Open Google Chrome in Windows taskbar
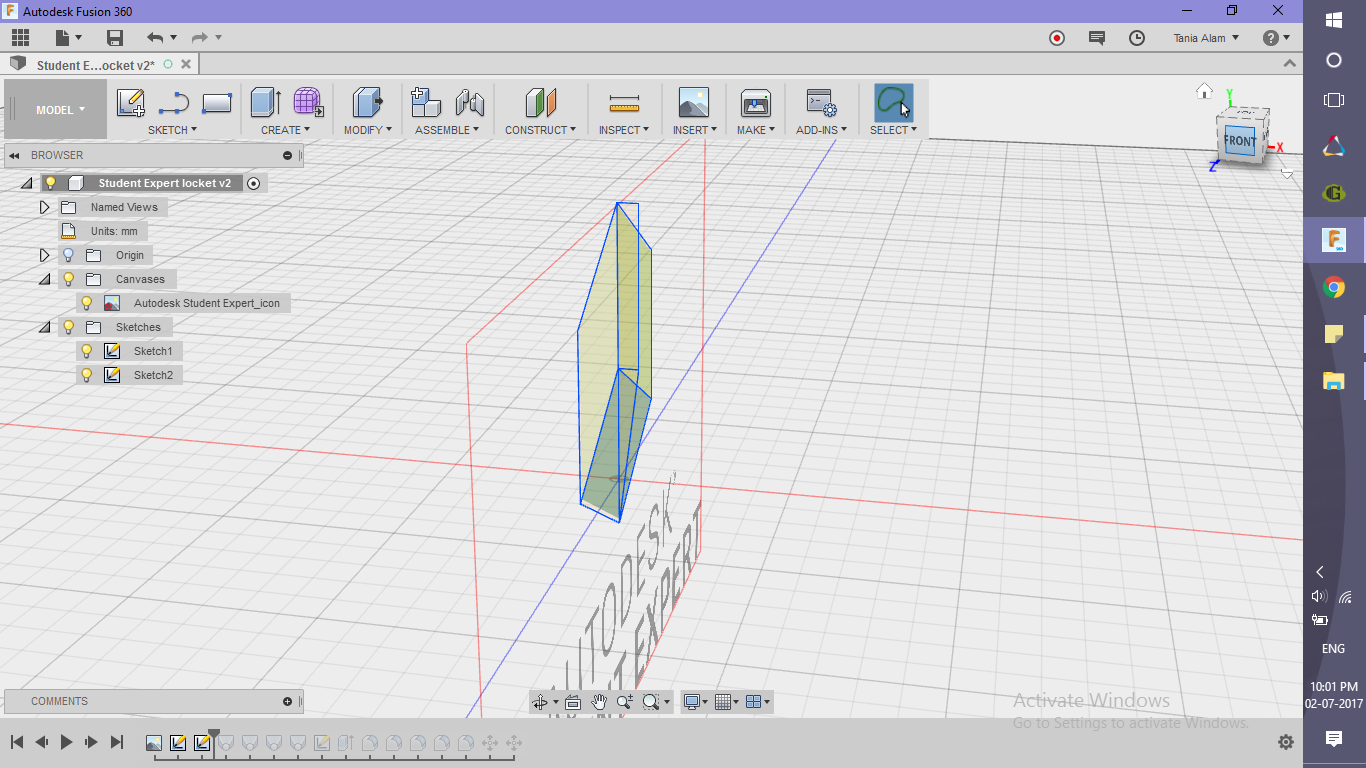1366x768 pixels. (x=1333, y=288)
